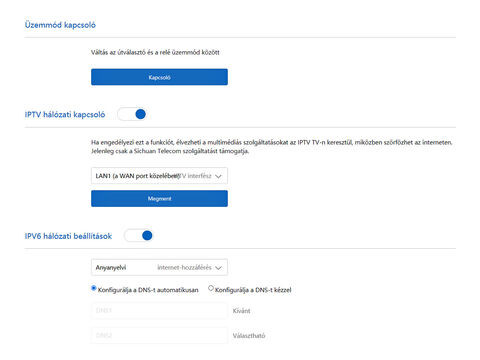480x360 pixels.
Task: Click the Váltás az útválasztó description text
Action: tap(155, 52)
